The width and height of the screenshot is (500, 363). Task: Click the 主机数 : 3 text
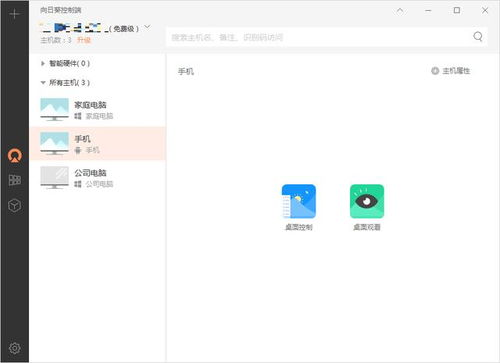(56, 40)
